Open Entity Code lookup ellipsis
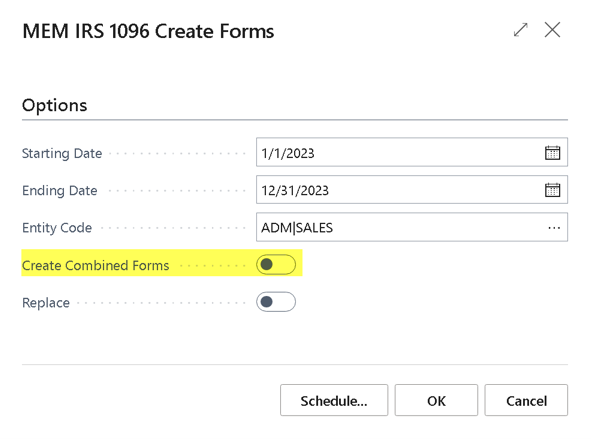 point(554,228)
